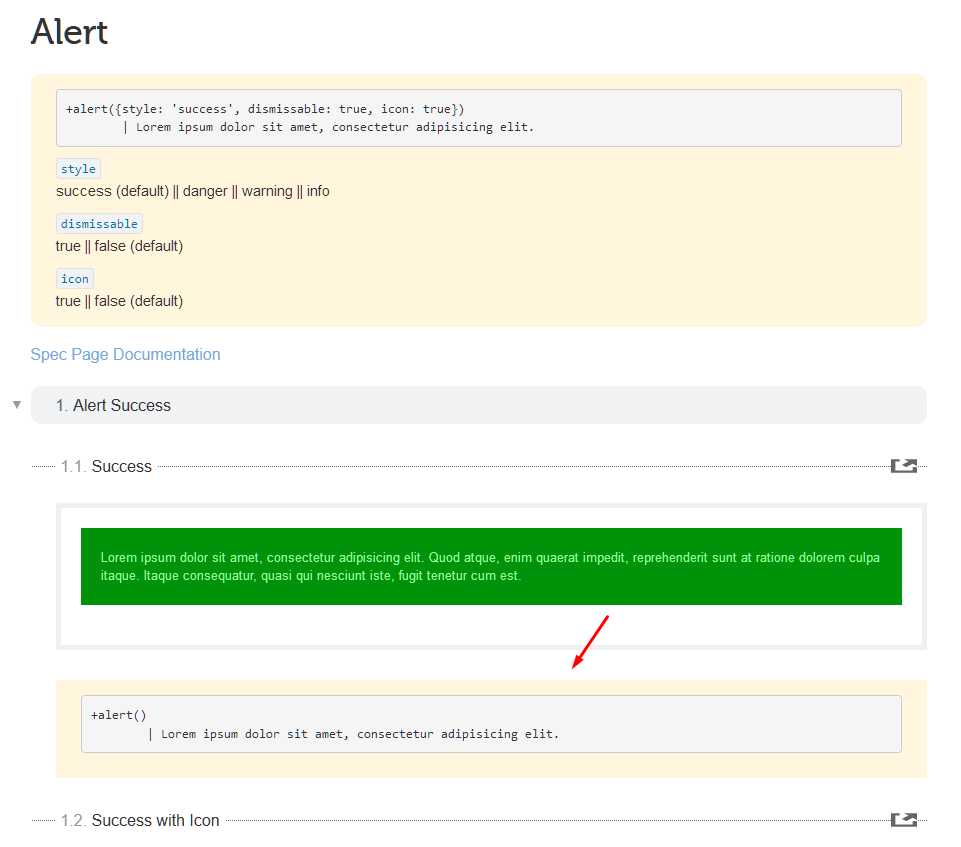This screenshot has height=847, width=961.
Task: Open the 1.1. Success example in new window
Action: coord(904,466)
